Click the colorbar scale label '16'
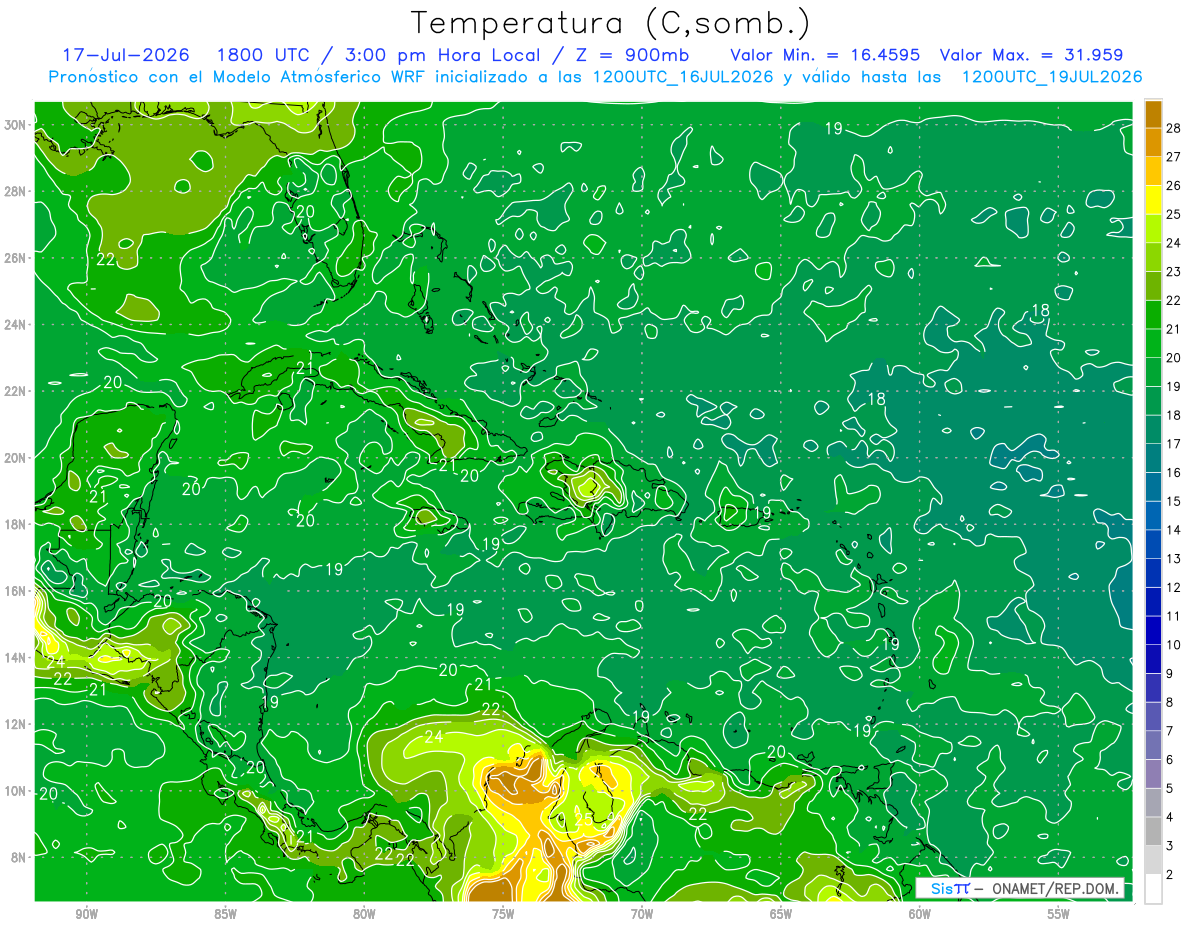 (x=1174, y=472)
